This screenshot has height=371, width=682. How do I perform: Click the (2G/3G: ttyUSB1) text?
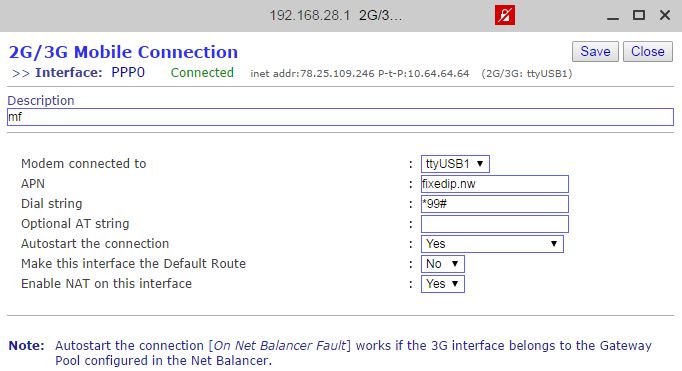pyautogui.click(x=527, y=74)
